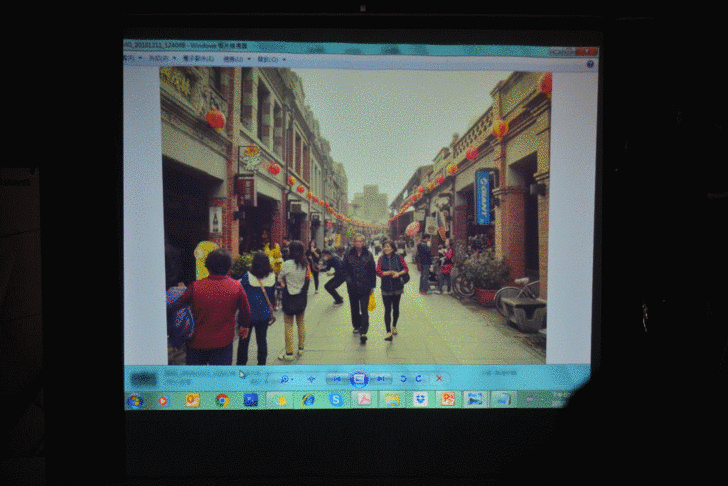
Task: Go to the previous photo
Action: click(338, 379)
